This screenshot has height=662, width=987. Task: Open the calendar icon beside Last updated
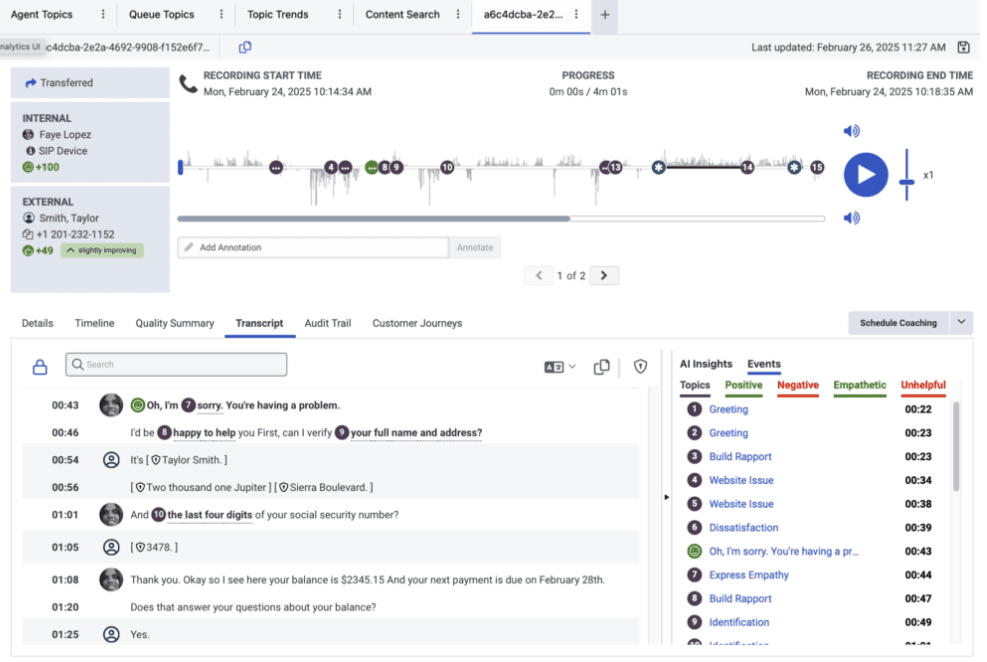(963, 47)
